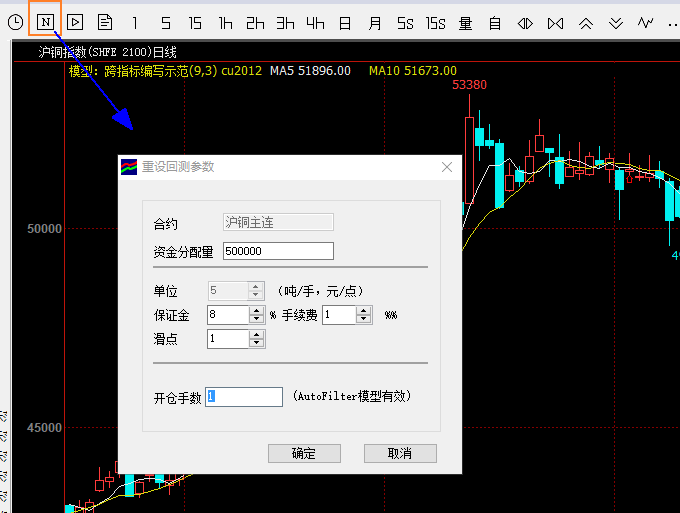Select the 4h timeframe button

(315, 22)
